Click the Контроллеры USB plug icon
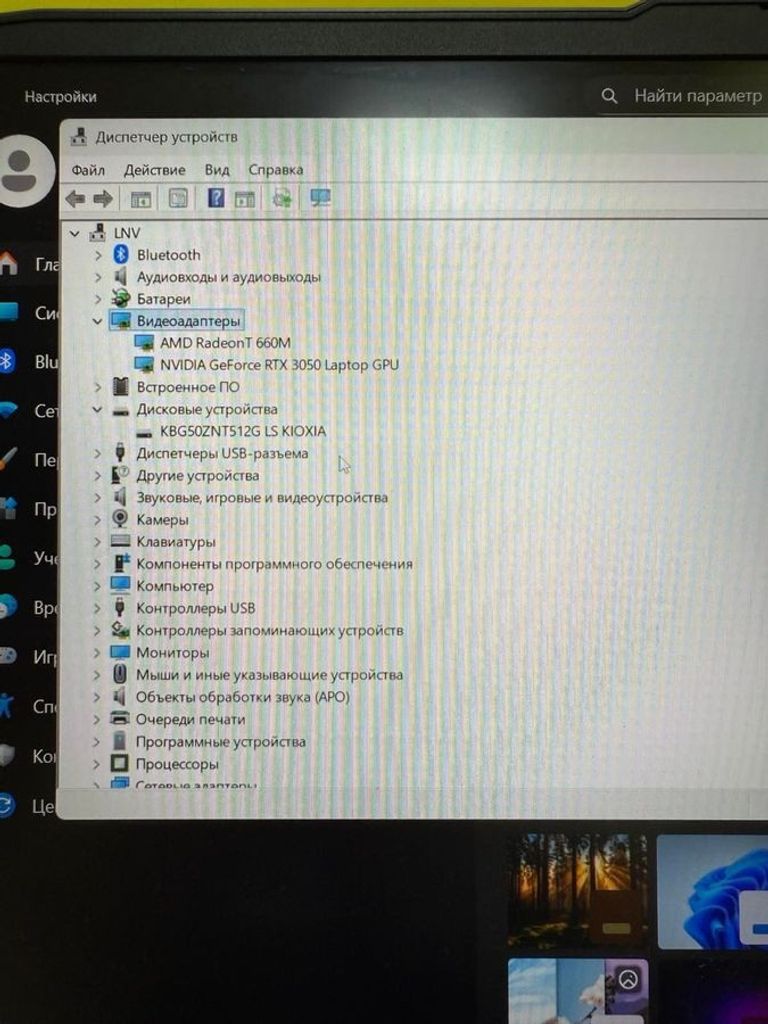The image size is (768, 1024). click(120, 607)
